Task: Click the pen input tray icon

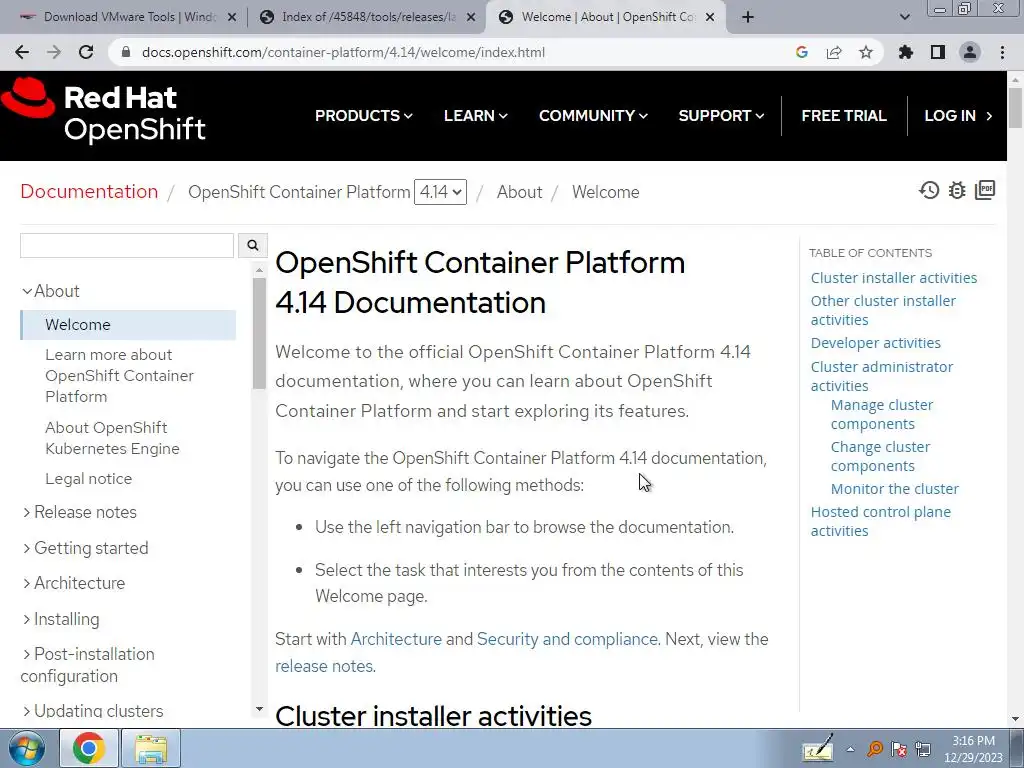Action: pyautogui.click(x=817, y=748)
